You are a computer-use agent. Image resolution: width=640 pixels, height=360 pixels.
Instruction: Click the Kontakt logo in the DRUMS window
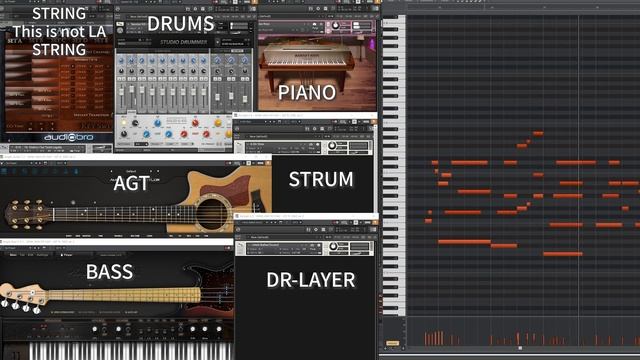click(x=118, y=9)
